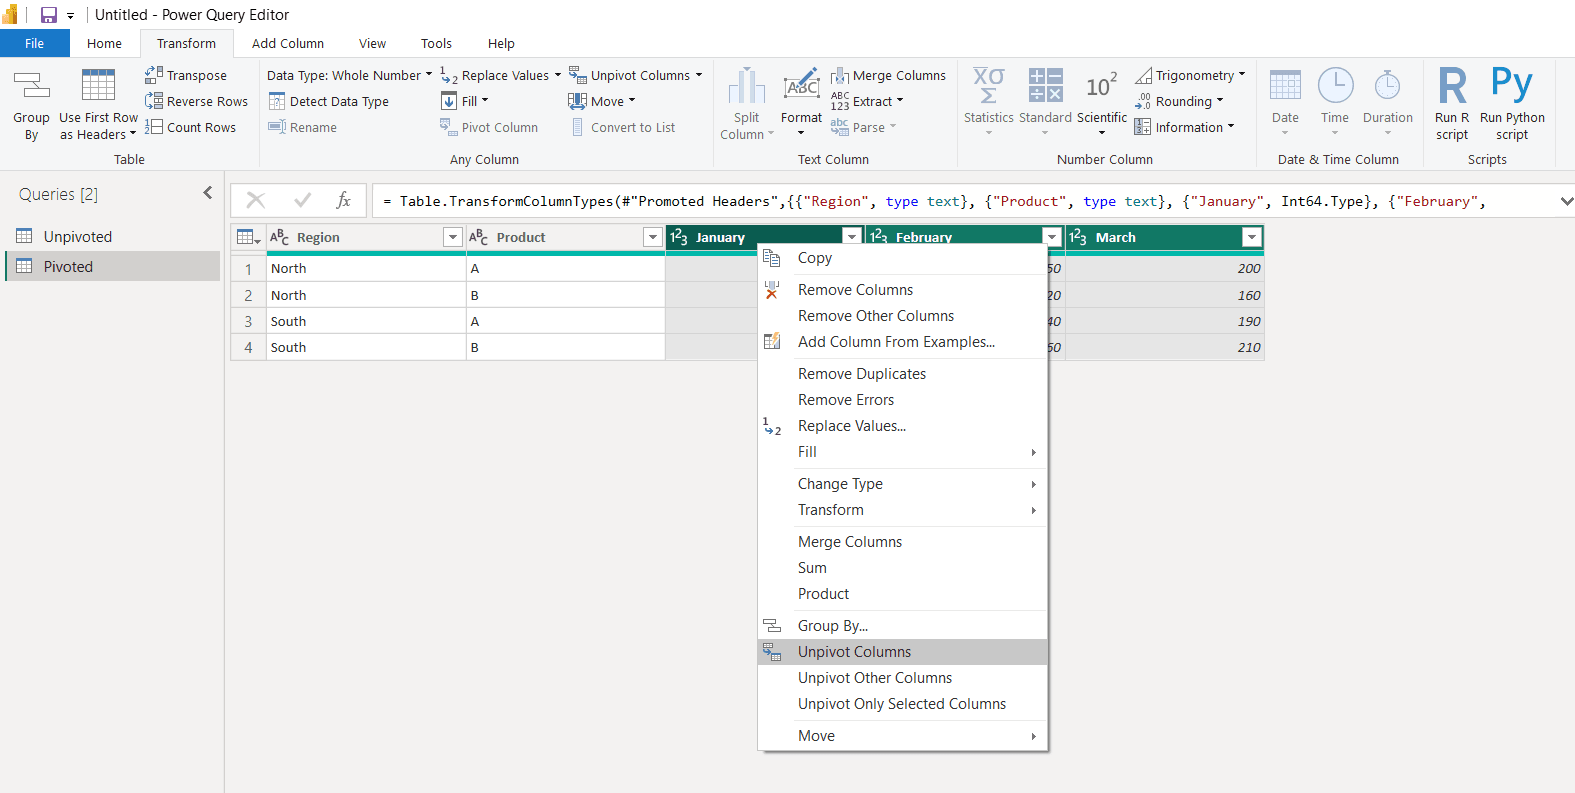Image resolution: width=1575 pixels, height=793 pixels.
Task: Run R script icon
Action: 1452,86
